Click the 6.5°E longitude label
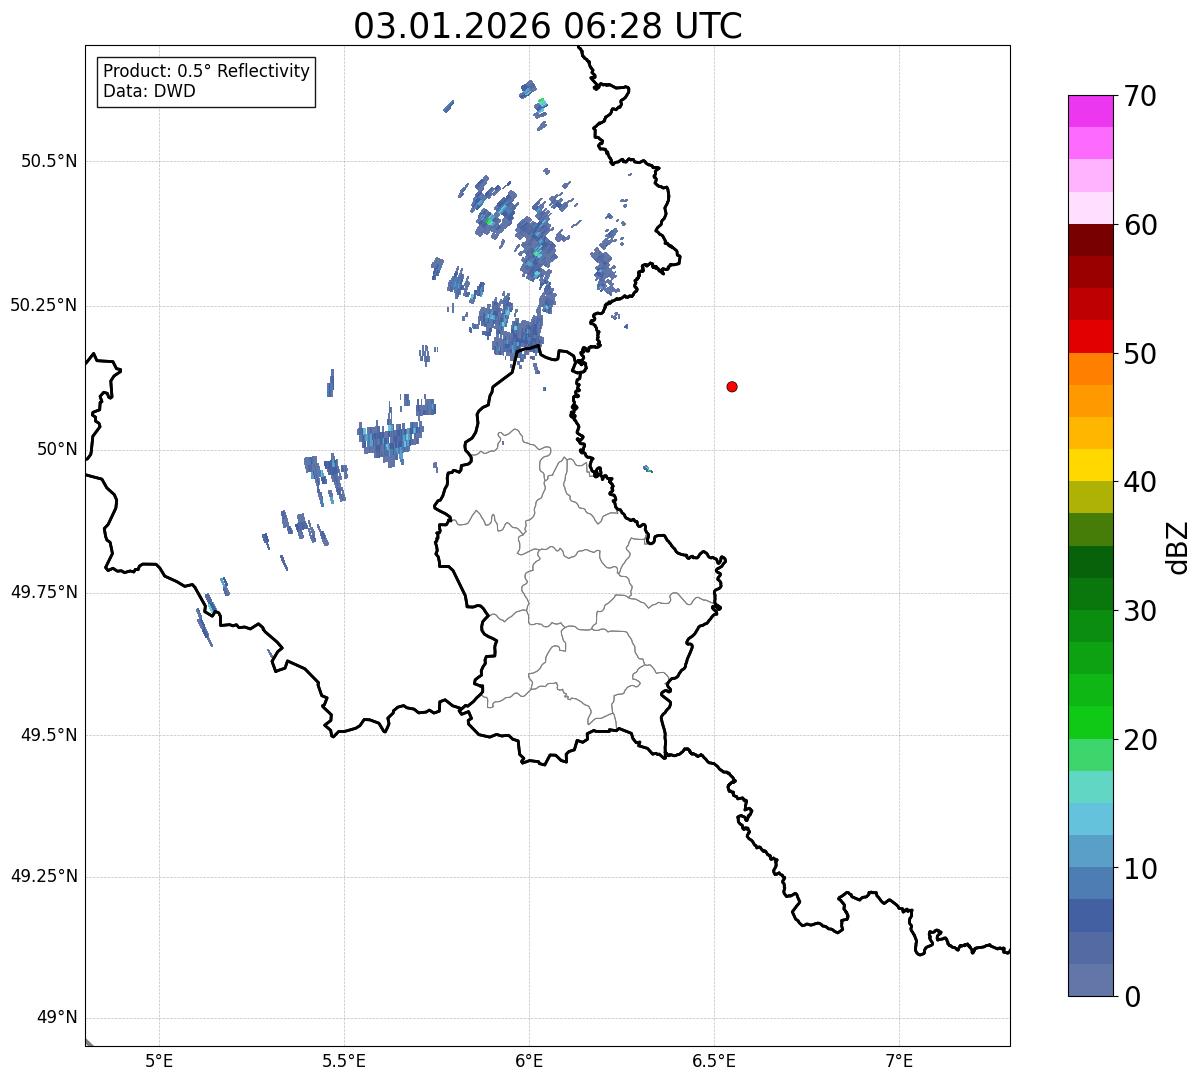1202x1081 pixels. pyautogui.click(x=714, y=1061)
